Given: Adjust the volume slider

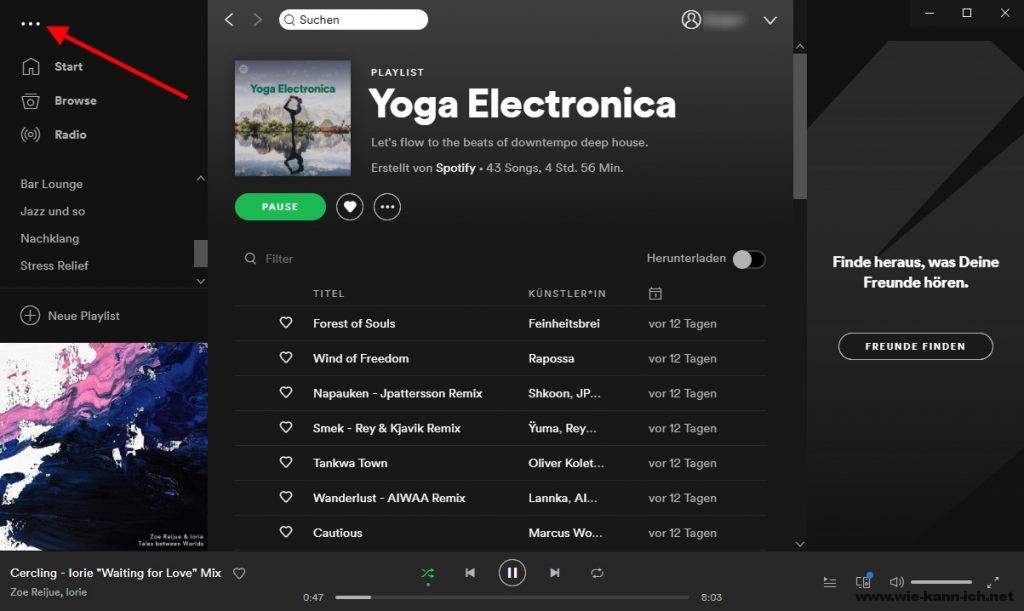Looking at the screenshot, I should [x=941, y=582].
